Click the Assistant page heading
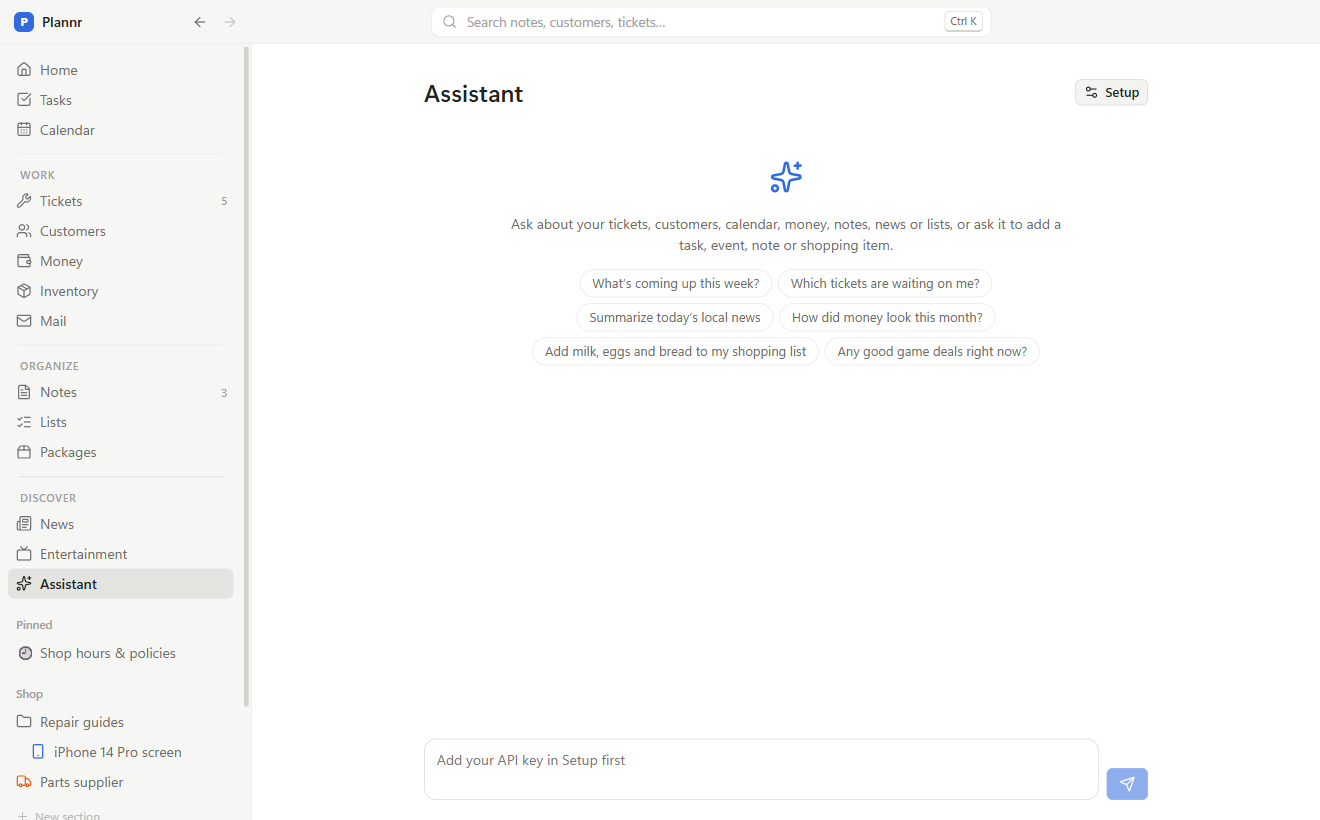1320x820 pixels. point(474,94)
